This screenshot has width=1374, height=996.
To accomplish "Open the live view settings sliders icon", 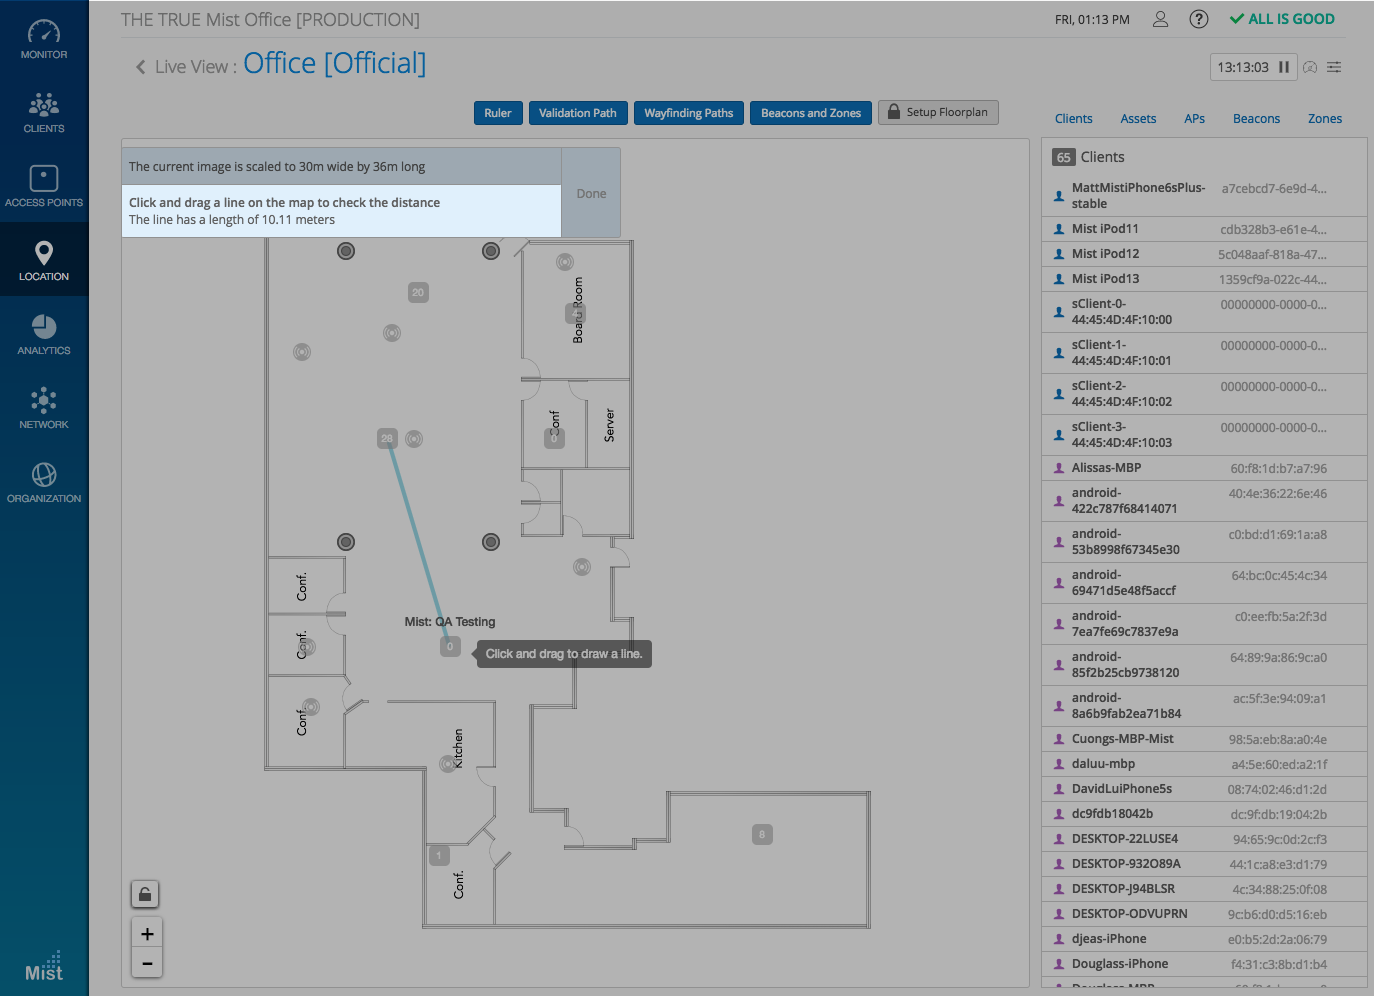I will (x=1334, y=67).
